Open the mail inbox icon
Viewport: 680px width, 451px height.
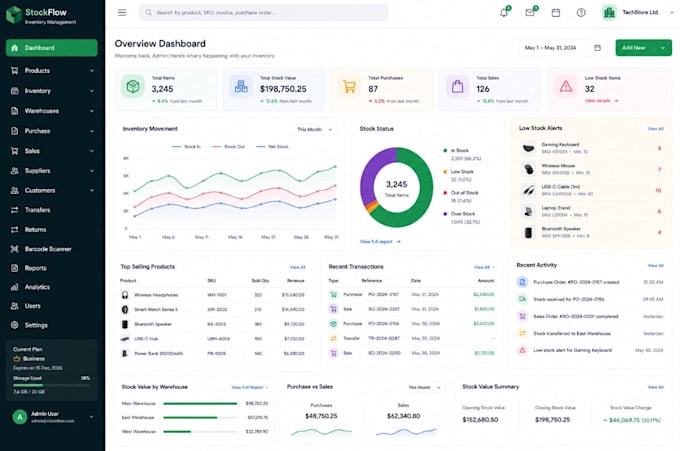pos(530,13)
